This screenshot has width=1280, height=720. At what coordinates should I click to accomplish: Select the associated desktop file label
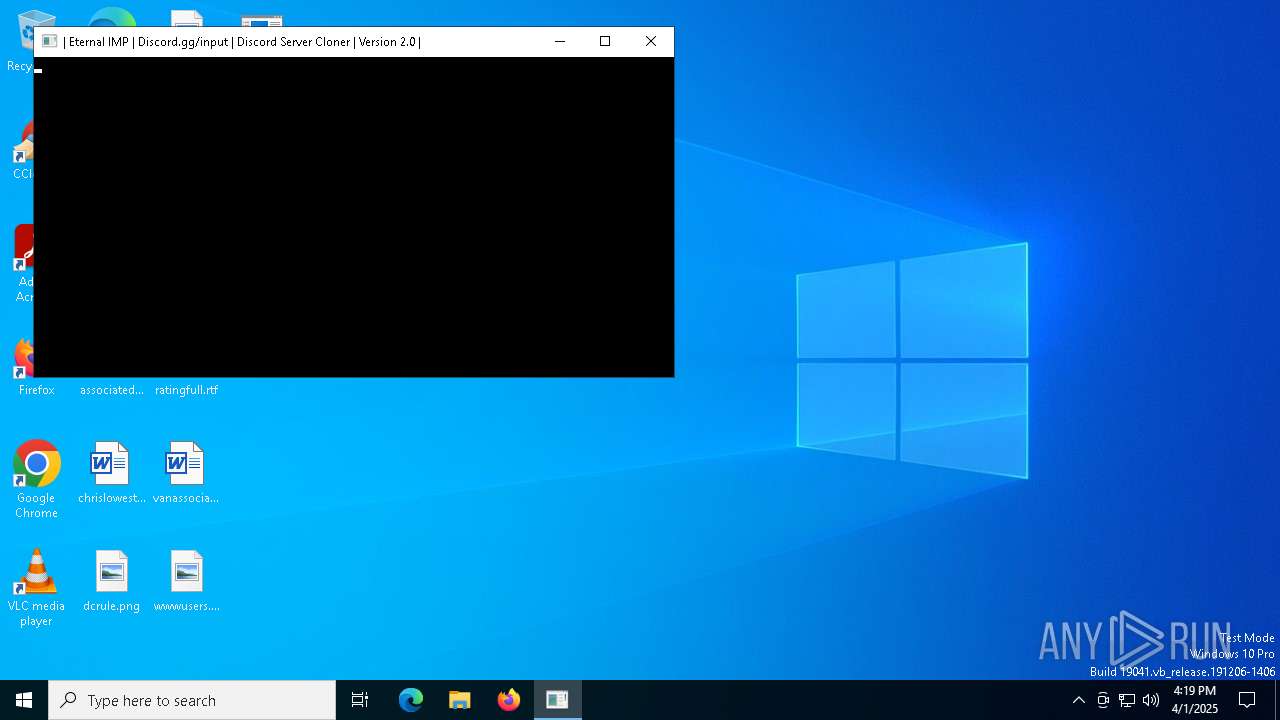point(111,390)
